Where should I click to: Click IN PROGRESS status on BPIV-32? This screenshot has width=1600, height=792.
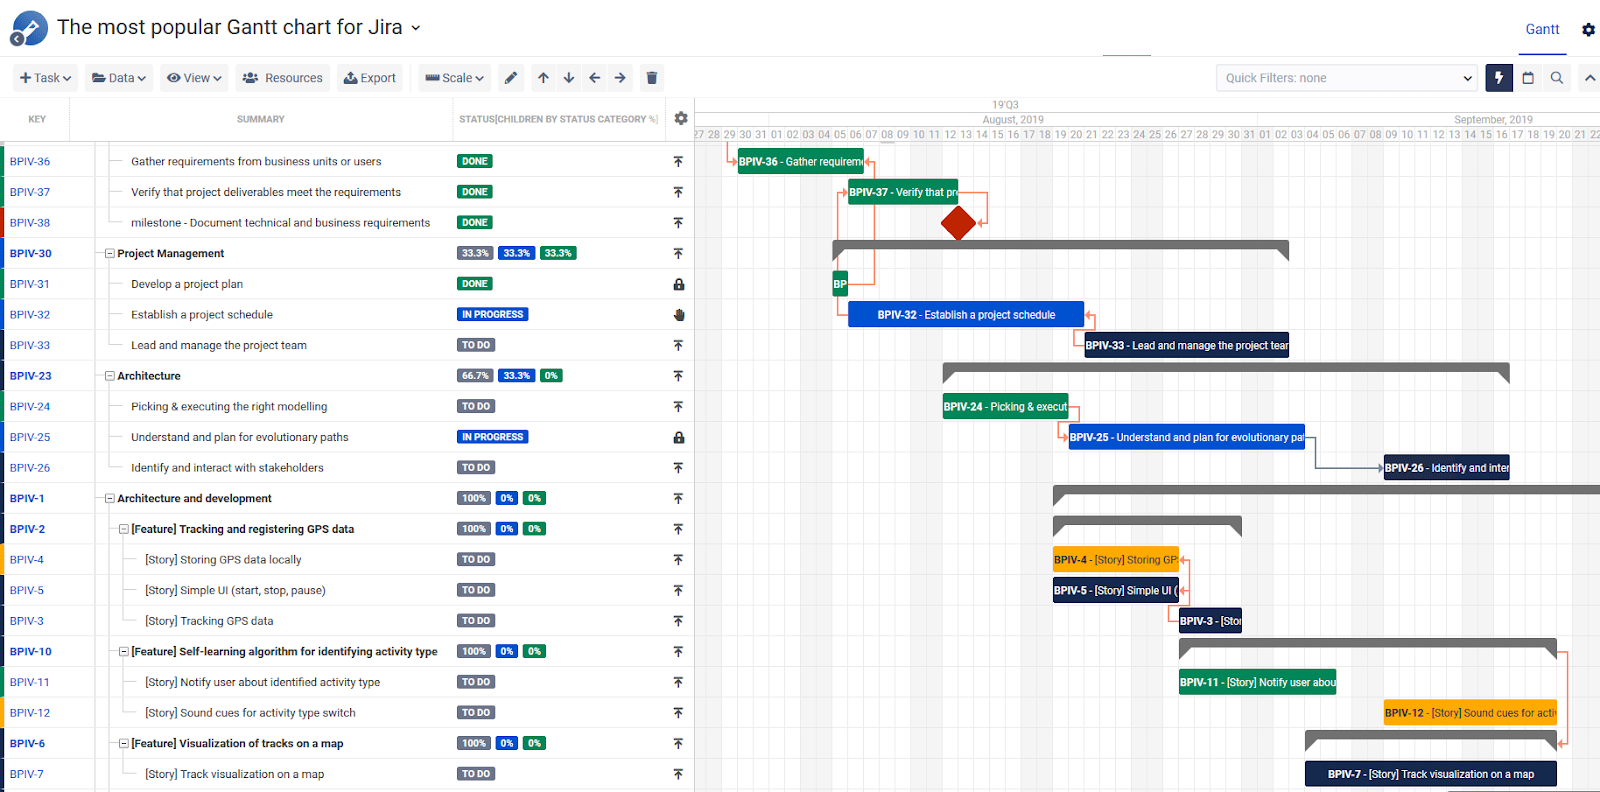493,314
